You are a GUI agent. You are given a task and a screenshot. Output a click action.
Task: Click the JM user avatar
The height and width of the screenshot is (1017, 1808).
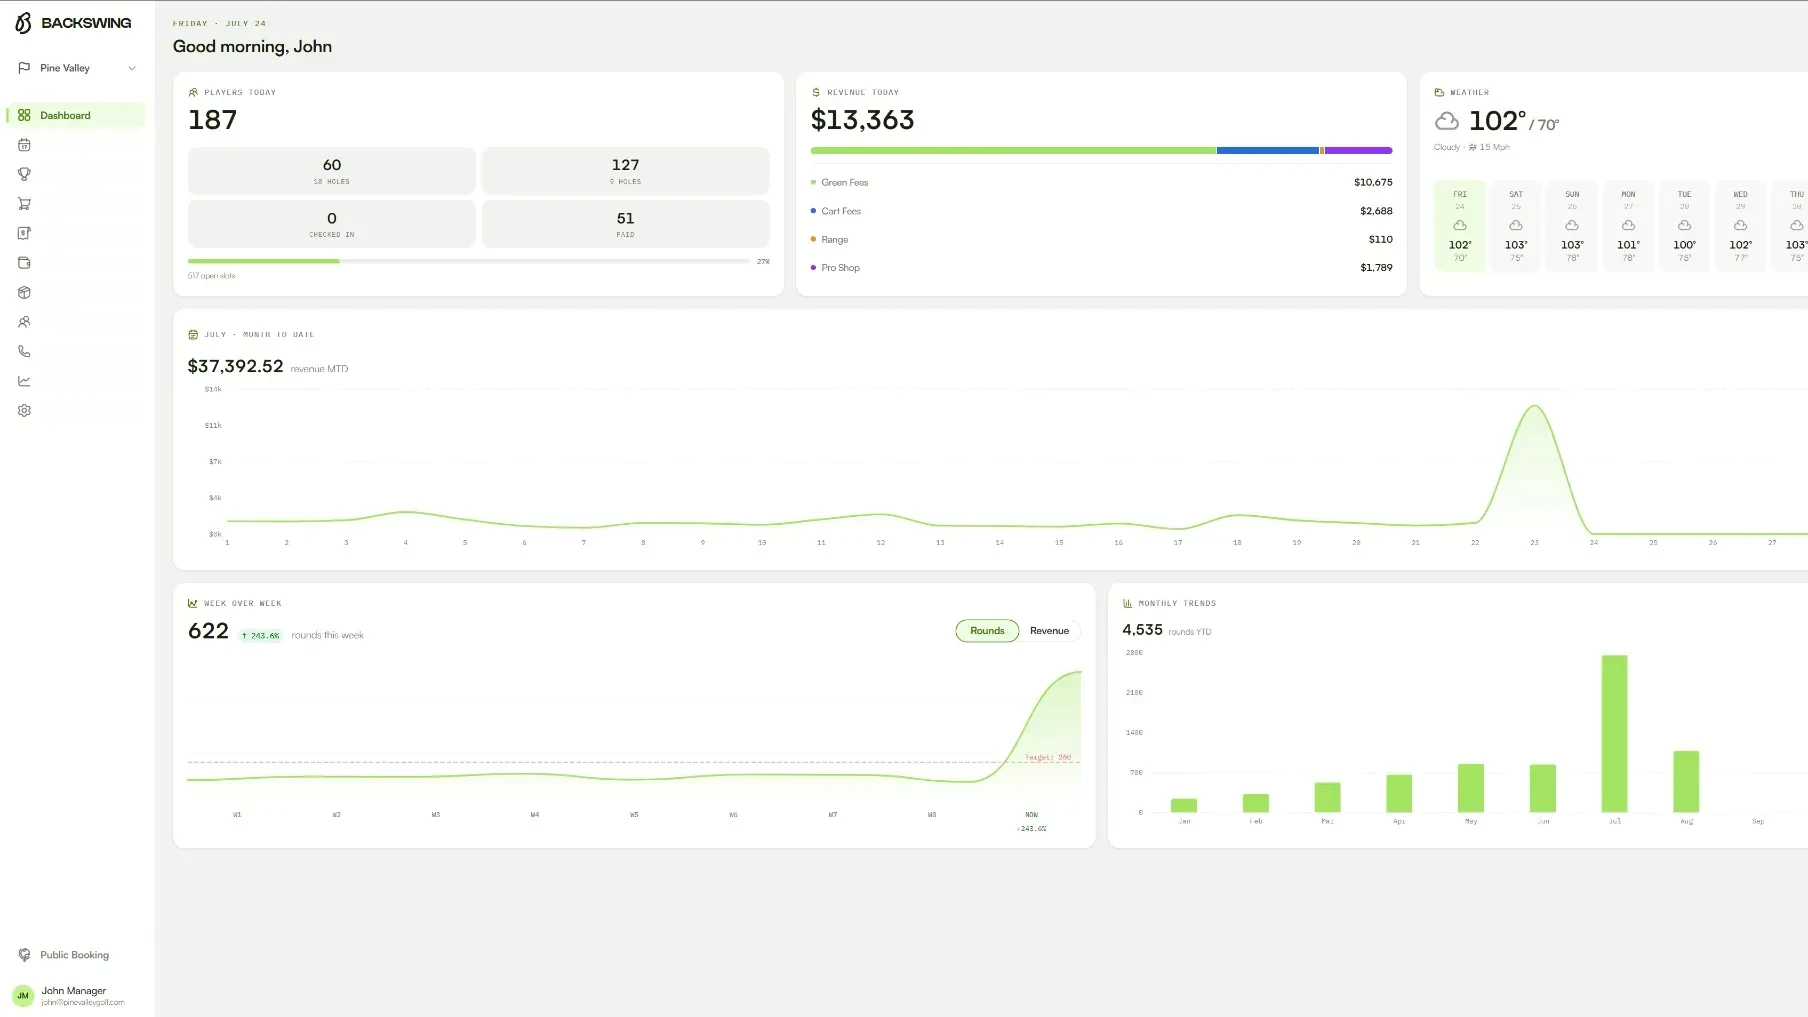pyautogui.click(x=23, y=996)
